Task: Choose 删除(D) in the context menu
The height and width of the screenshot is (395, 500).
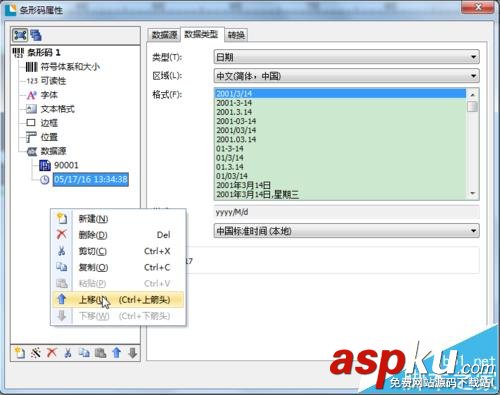Action: 118,235
